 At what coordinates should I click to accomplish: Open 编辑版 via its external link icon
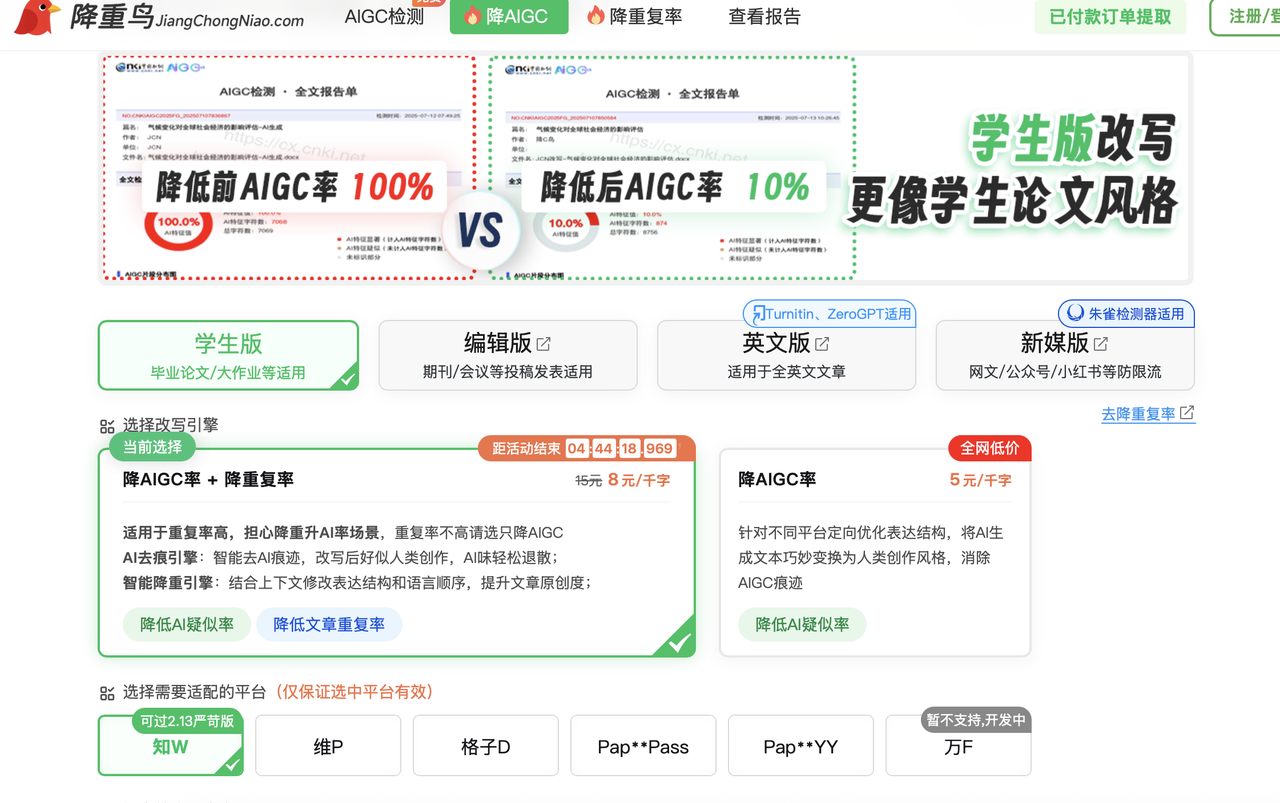click(542, 345)
